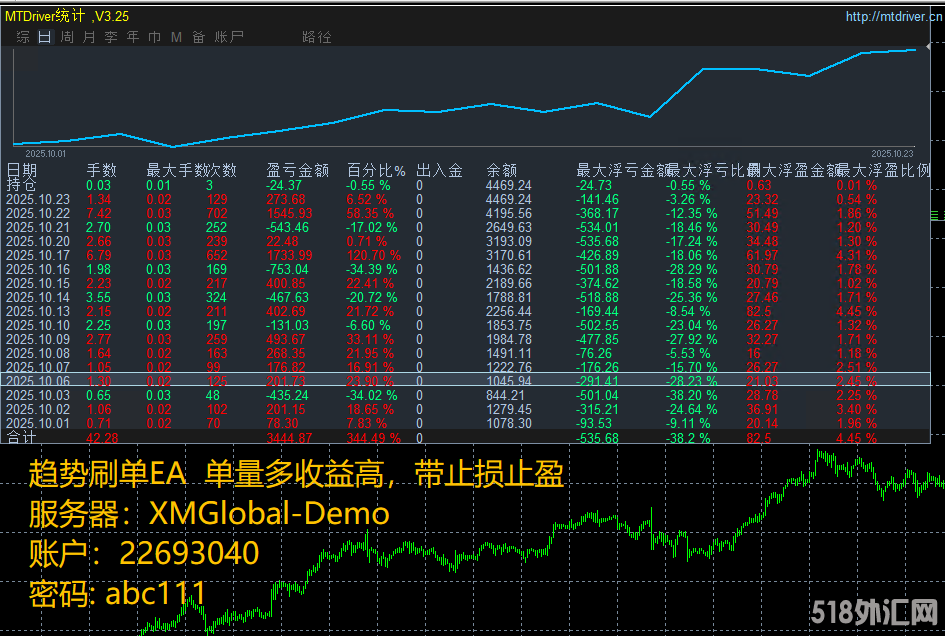Select the M tab

(x=176, y=37)
